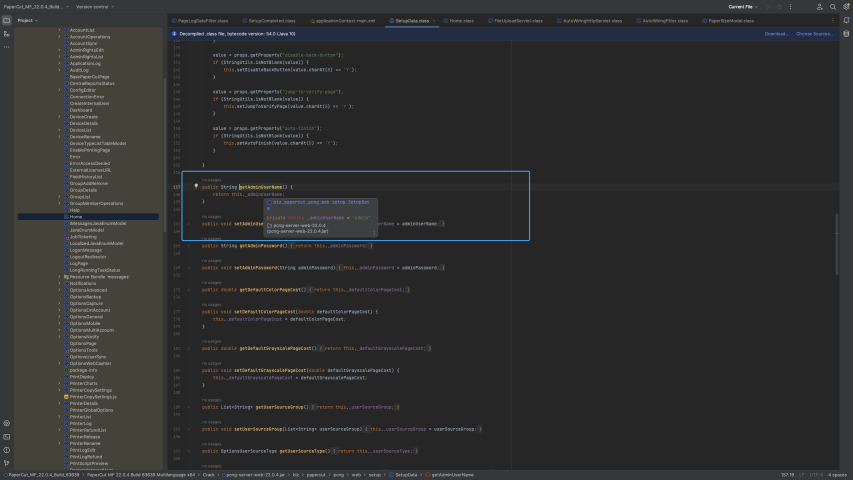The height and width of the screenshot is (480, 853).
Task: Click the intention lightbulb at getAdminUserName
Action: click(196, 186)
